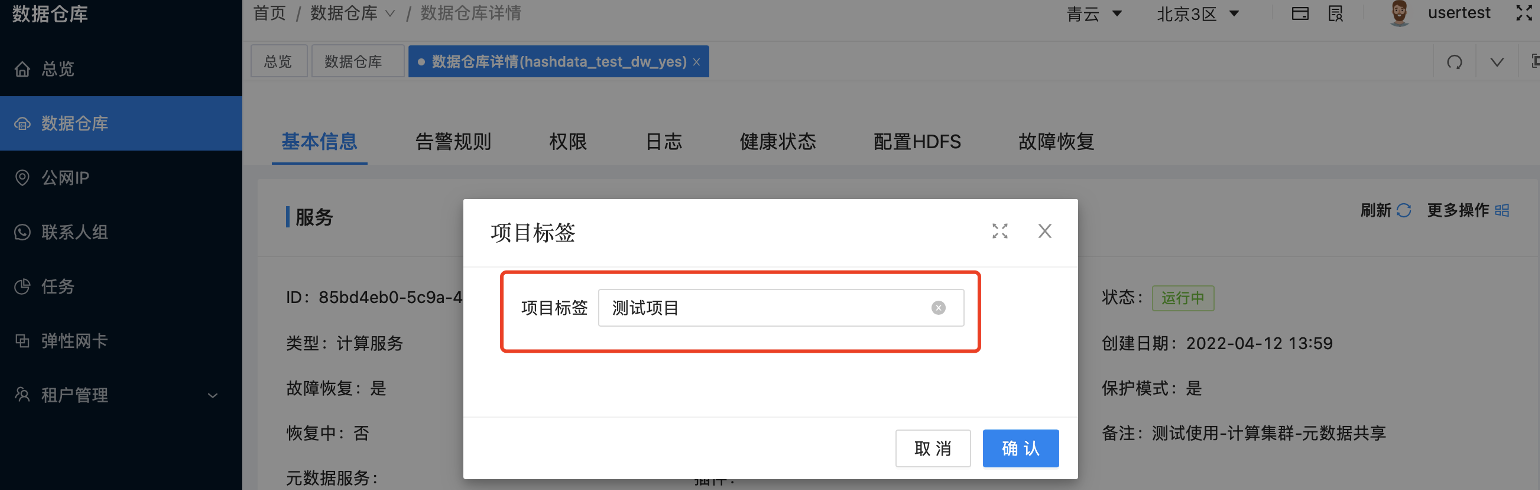Maximize the 项目标签 dialog

(999, 231)
